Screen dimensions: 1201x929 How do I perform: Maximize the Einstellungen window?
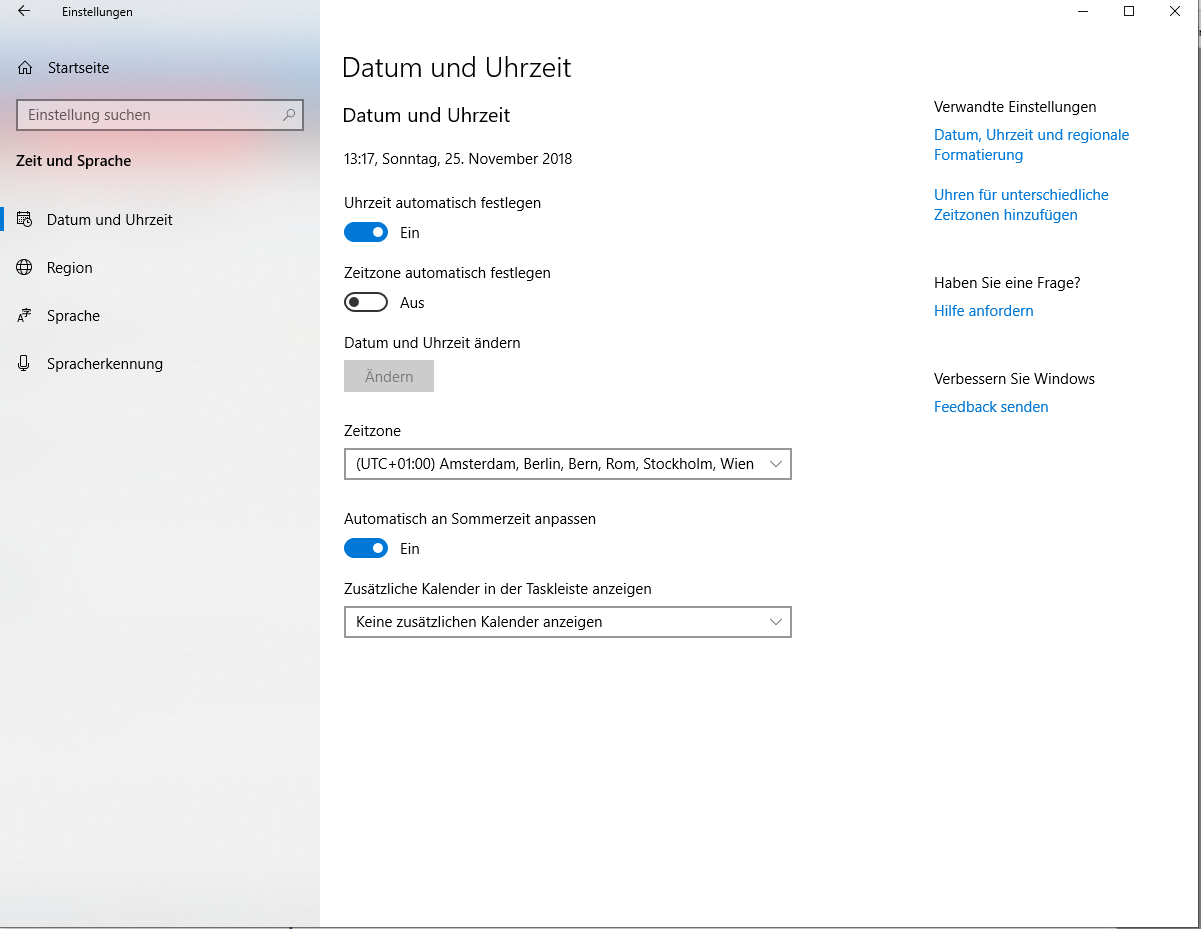[1129, 12]
